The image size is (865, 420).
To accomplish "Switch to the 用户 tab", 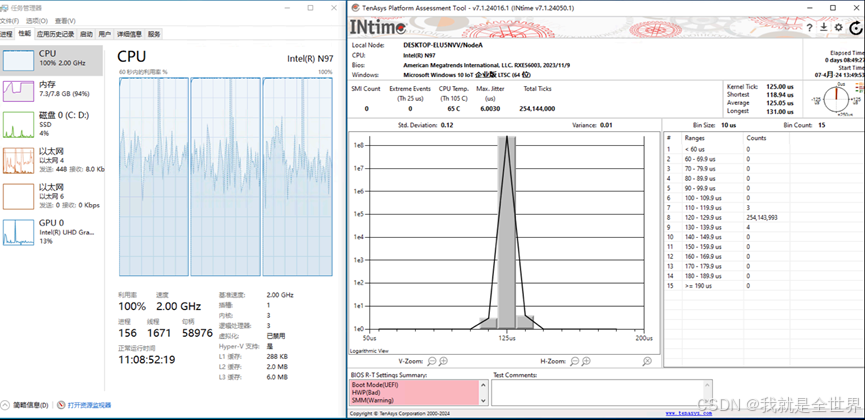I will point(105,34).
